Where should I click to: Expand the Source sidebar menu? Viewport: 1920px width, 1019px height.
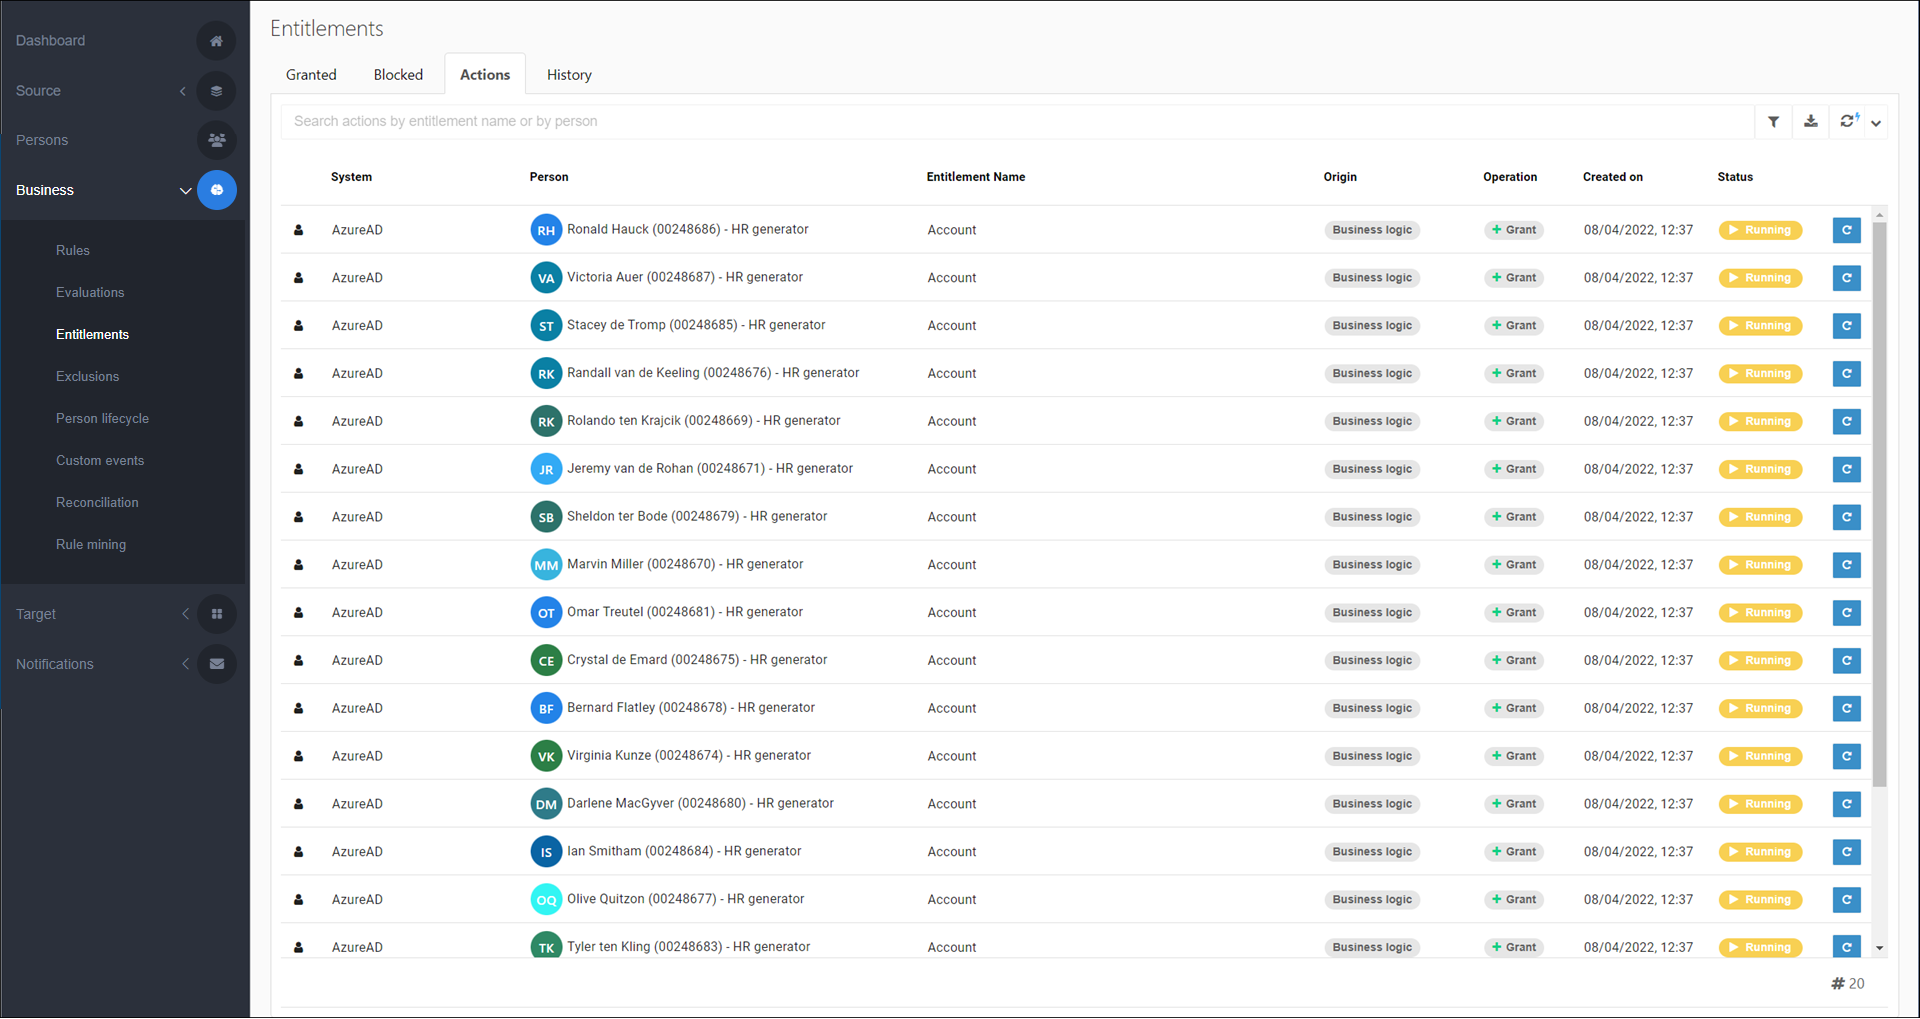click(183, 91)
